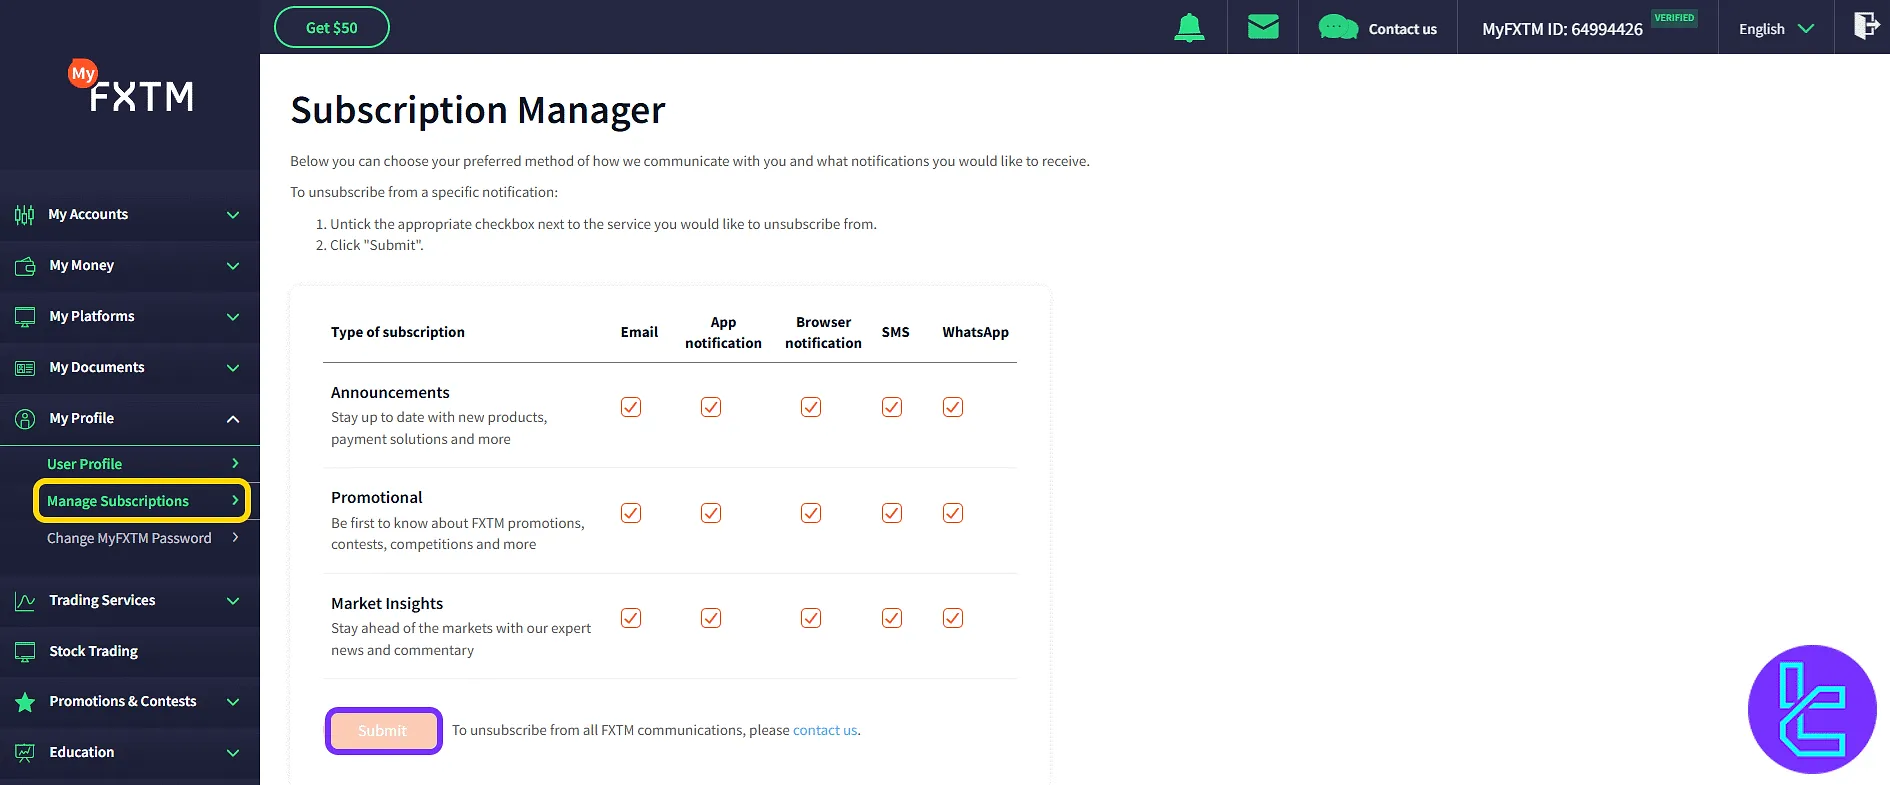Image resolution: width=1890 pixels, height=785 pixels.
Task: Open the messages envelope icon
Action: [1263, 27]
